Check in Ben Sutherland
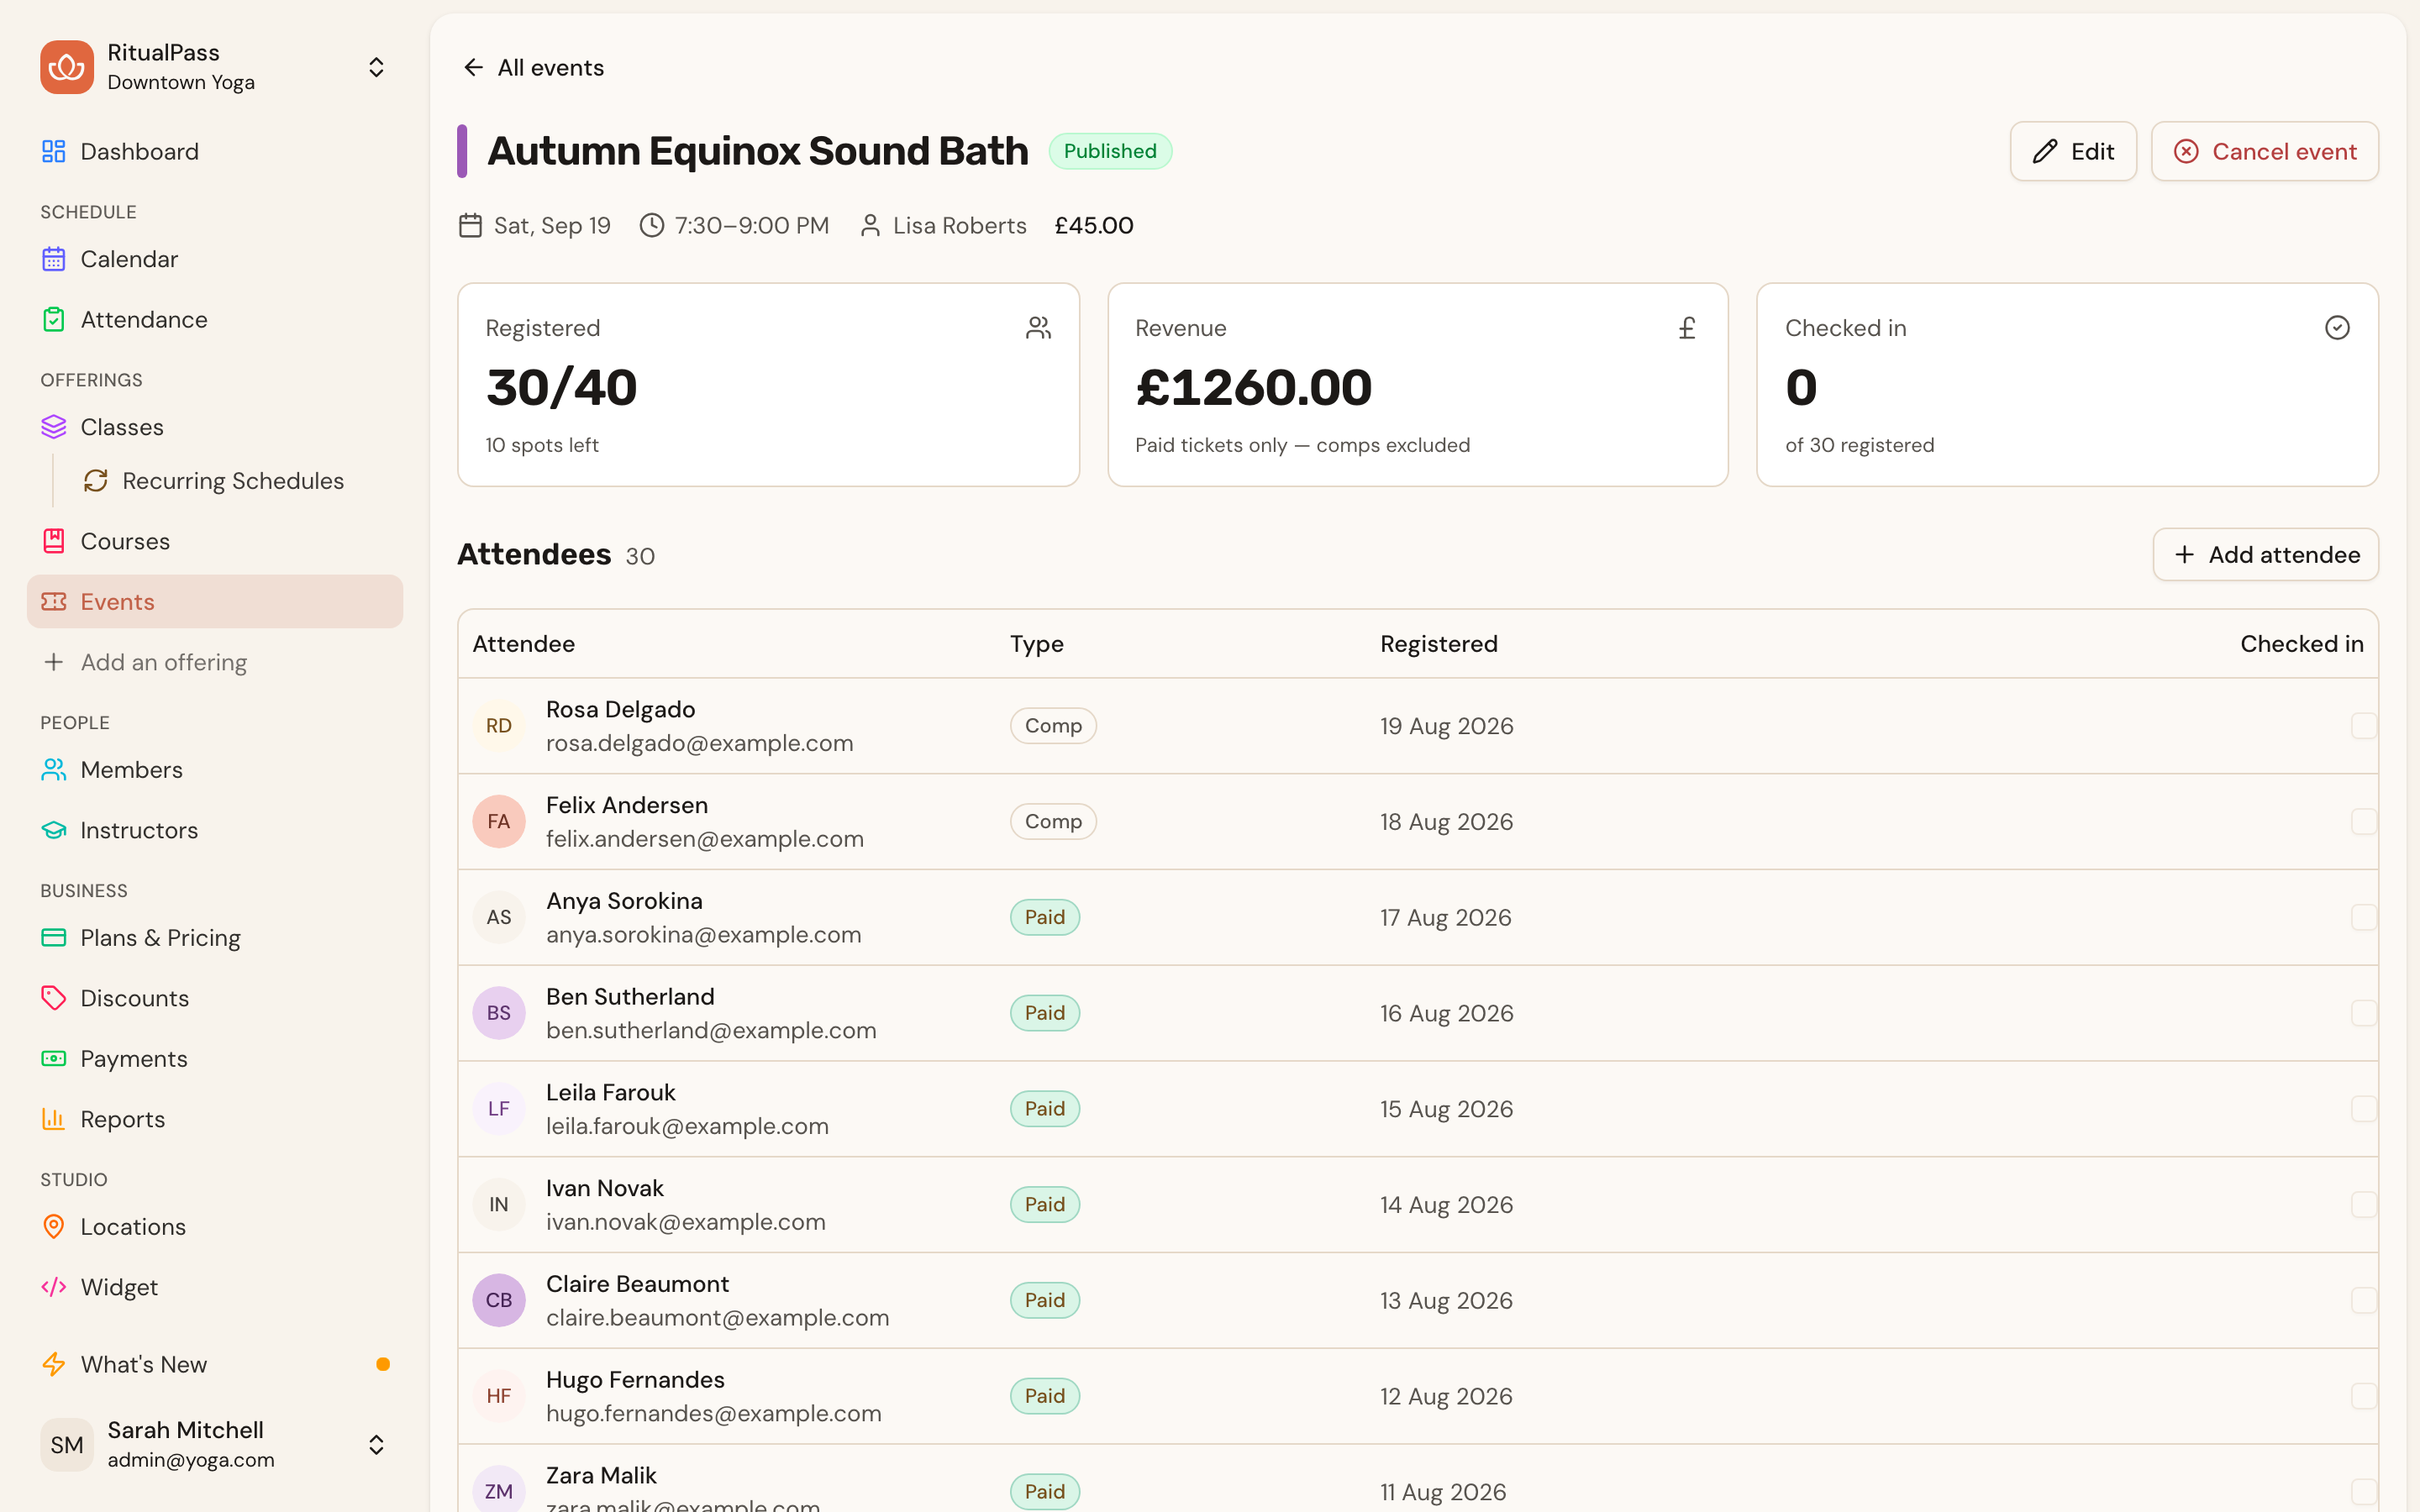2420x1512 pixels. (x=2363, y=1013)
